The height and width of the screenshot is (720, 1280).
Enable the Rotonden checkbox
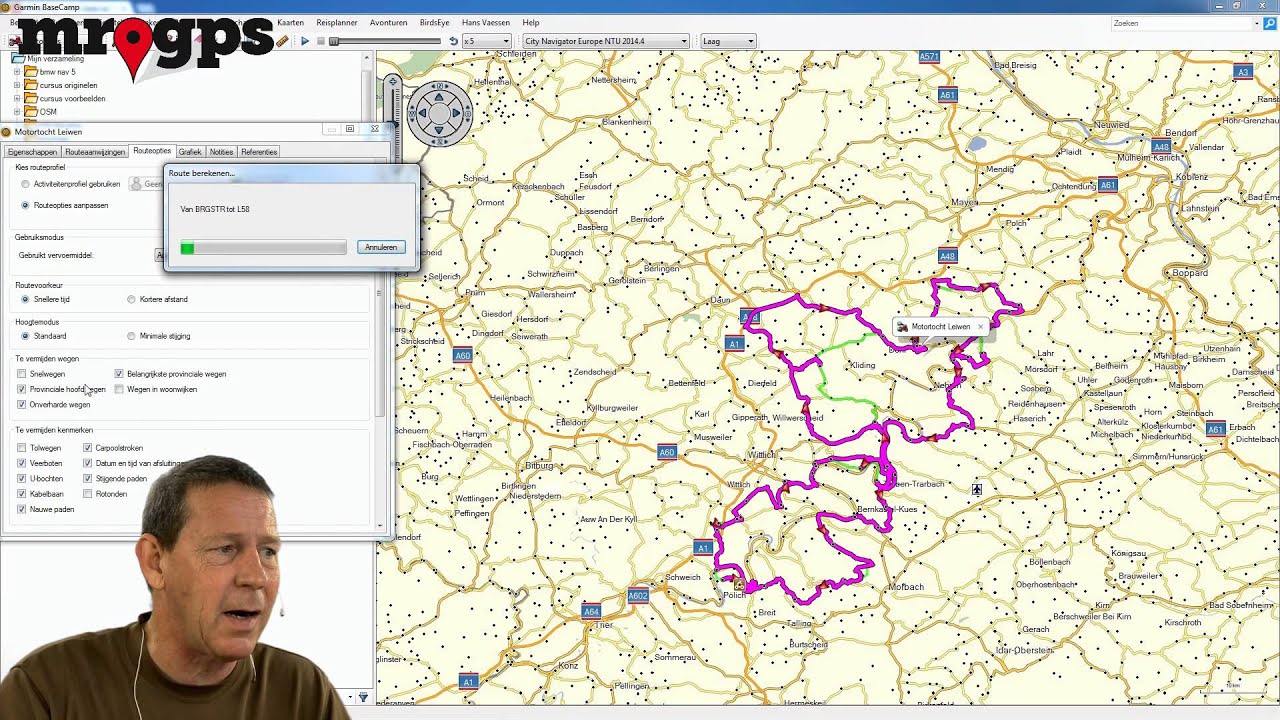click(88, 494)
